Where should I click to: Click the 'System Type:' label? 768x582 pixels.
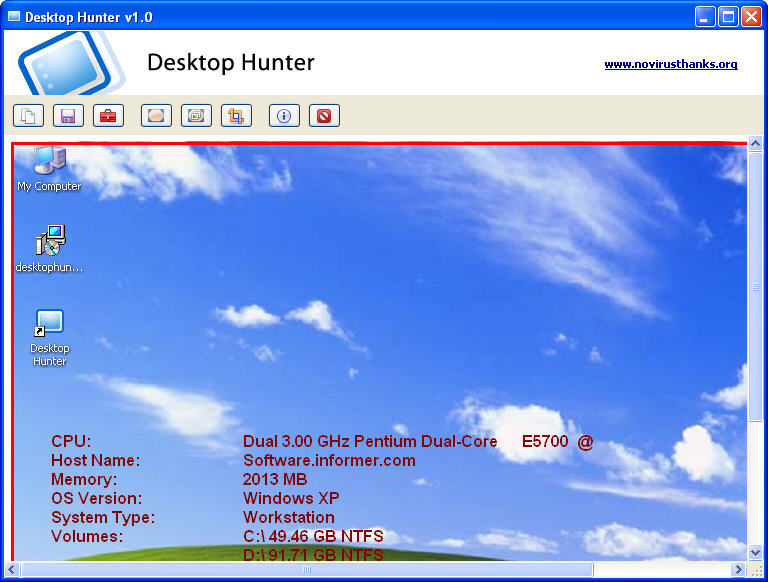[103, 517]
